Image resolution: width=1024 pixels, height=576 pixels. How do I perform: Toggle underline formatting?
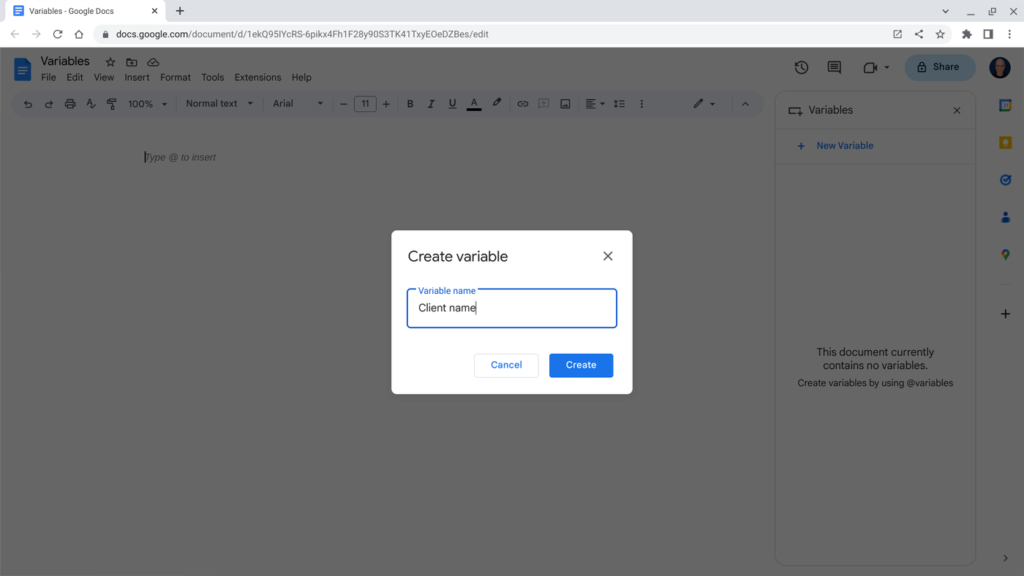[x=452, y=103]
